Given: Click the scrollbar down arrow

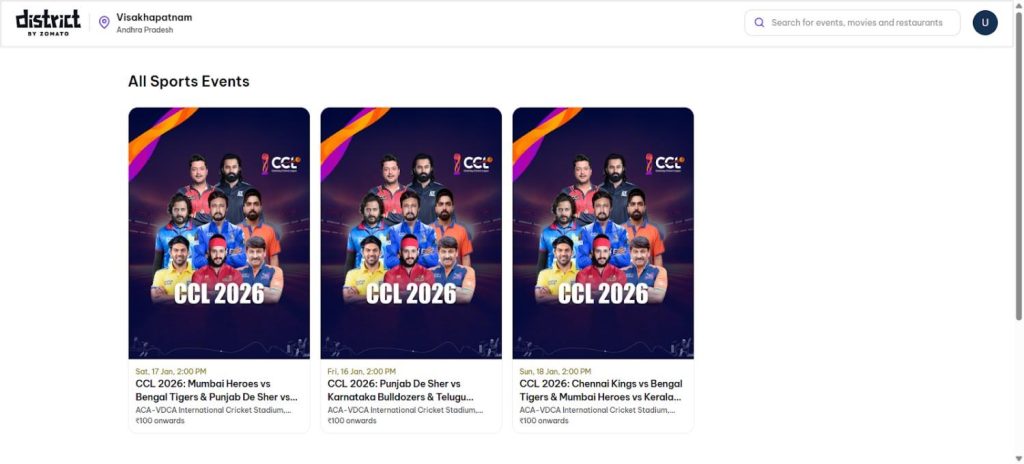Looking at the screenshot, I should pos(1018,458).
